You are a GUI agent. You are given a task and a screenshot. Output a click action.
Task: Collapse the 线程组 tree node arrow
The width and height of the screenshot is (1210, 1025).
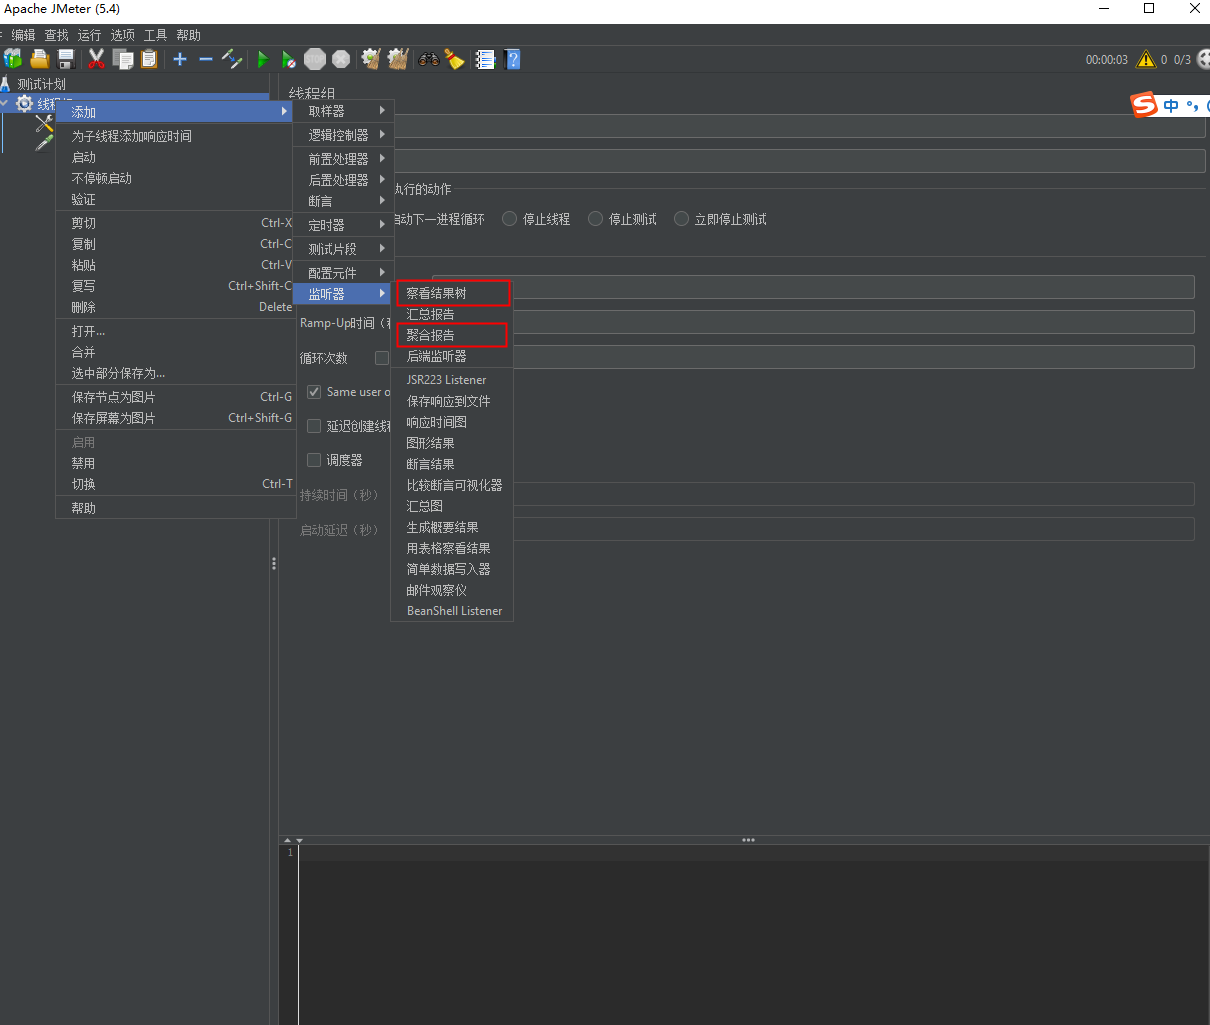click(5, 104)
